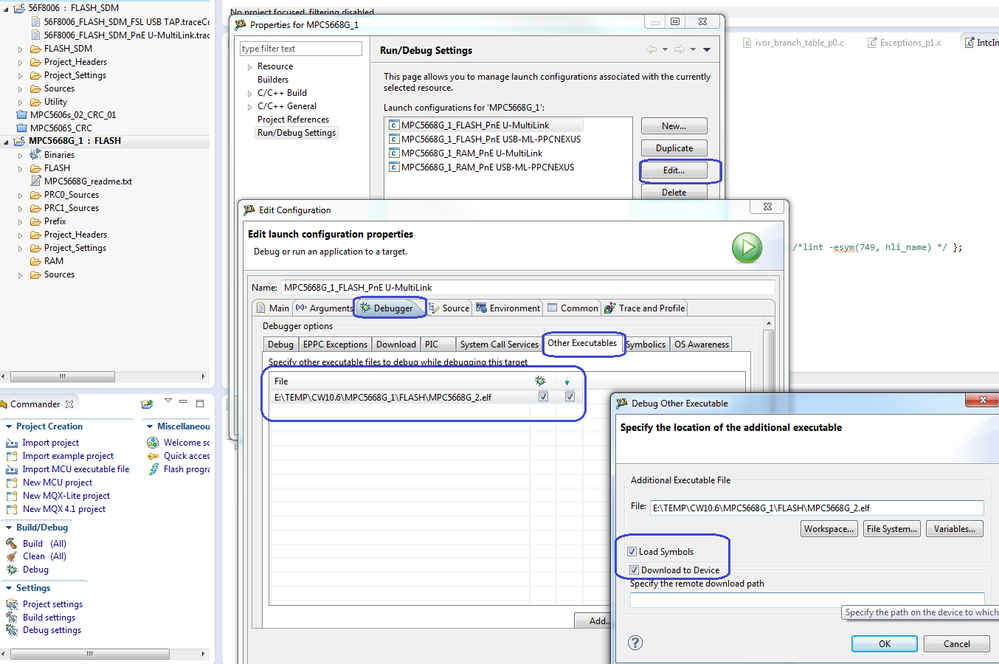Screen dimensions: 999x664
Task: Expand Resource in the Properties tree
Action: (252, 66)
